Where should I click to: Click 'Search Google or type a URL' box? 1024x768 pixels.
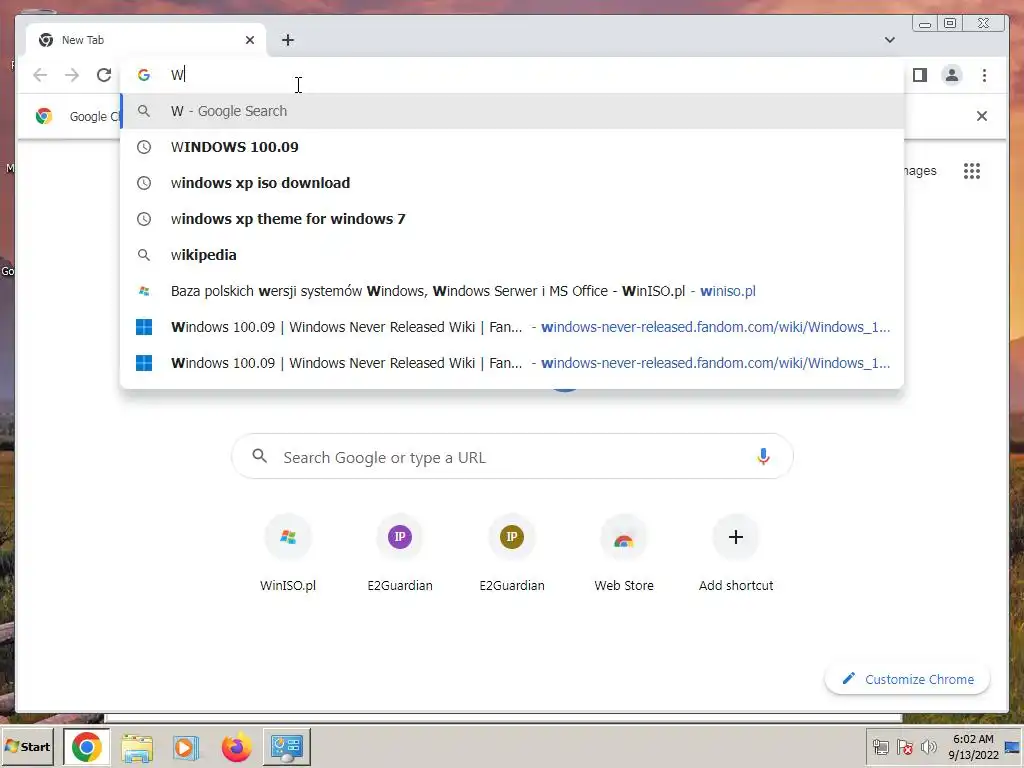coord(512,456)
